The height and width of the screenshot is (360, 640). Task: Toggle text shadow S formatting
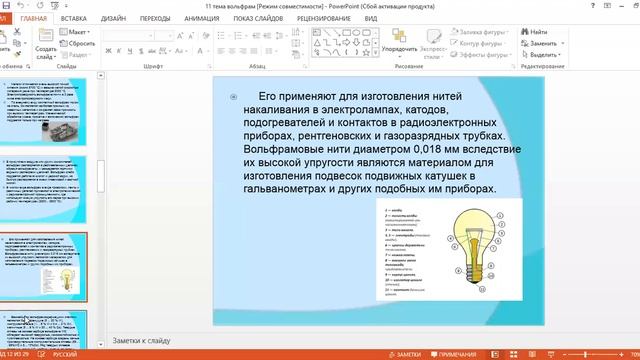tap(141, 51)
